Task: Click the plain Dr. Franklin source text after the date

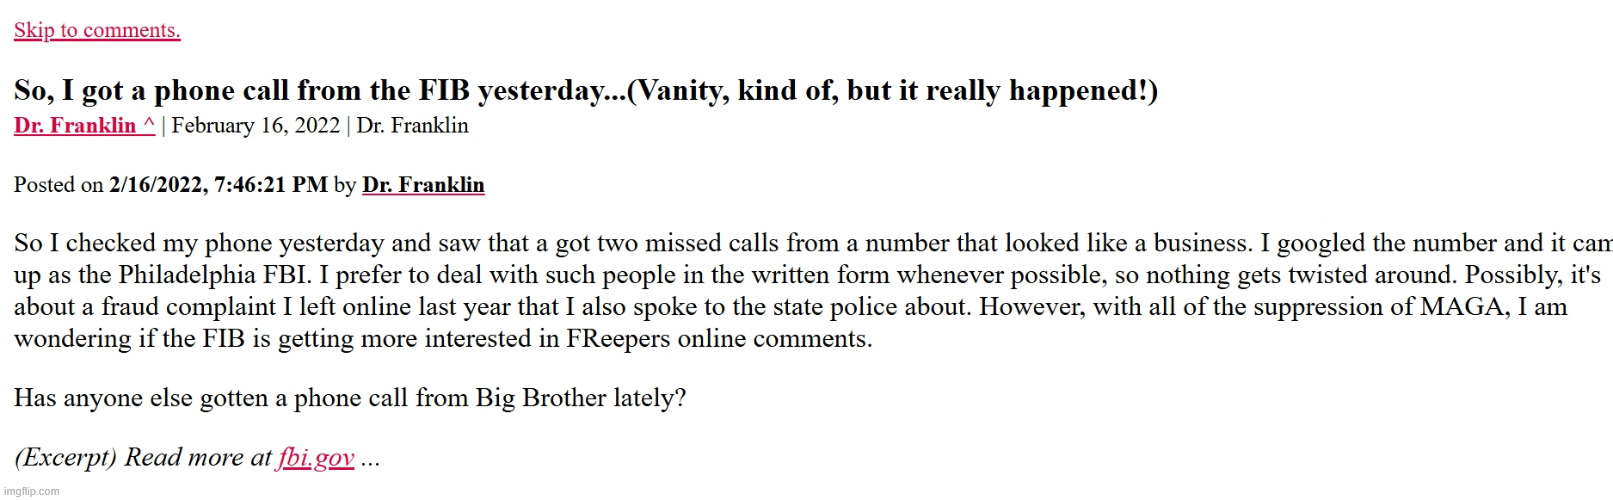Action: [412, 125]
